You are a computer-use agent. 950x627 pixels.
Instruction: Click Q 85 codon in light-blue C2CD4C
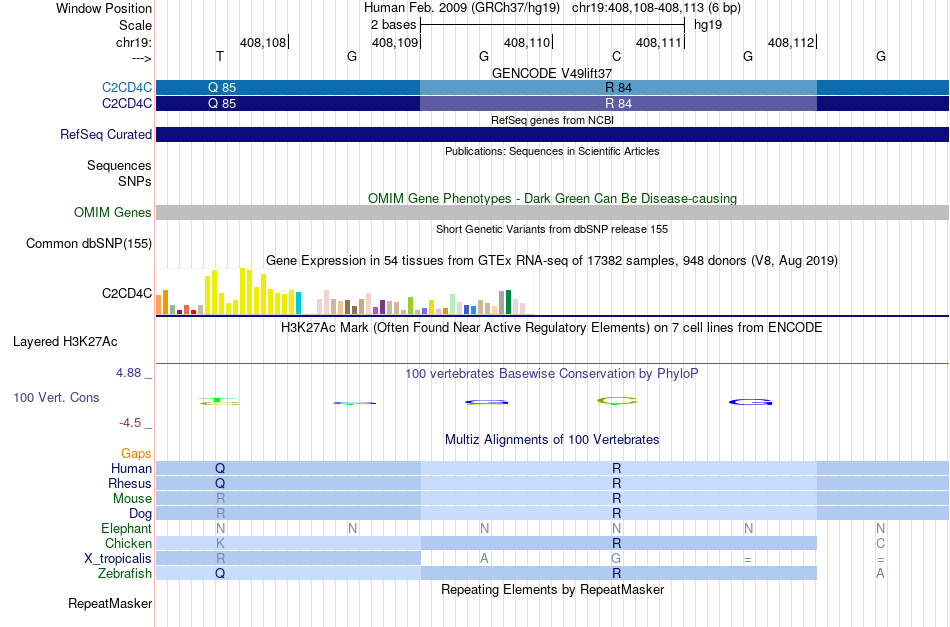tap(222, 88)
